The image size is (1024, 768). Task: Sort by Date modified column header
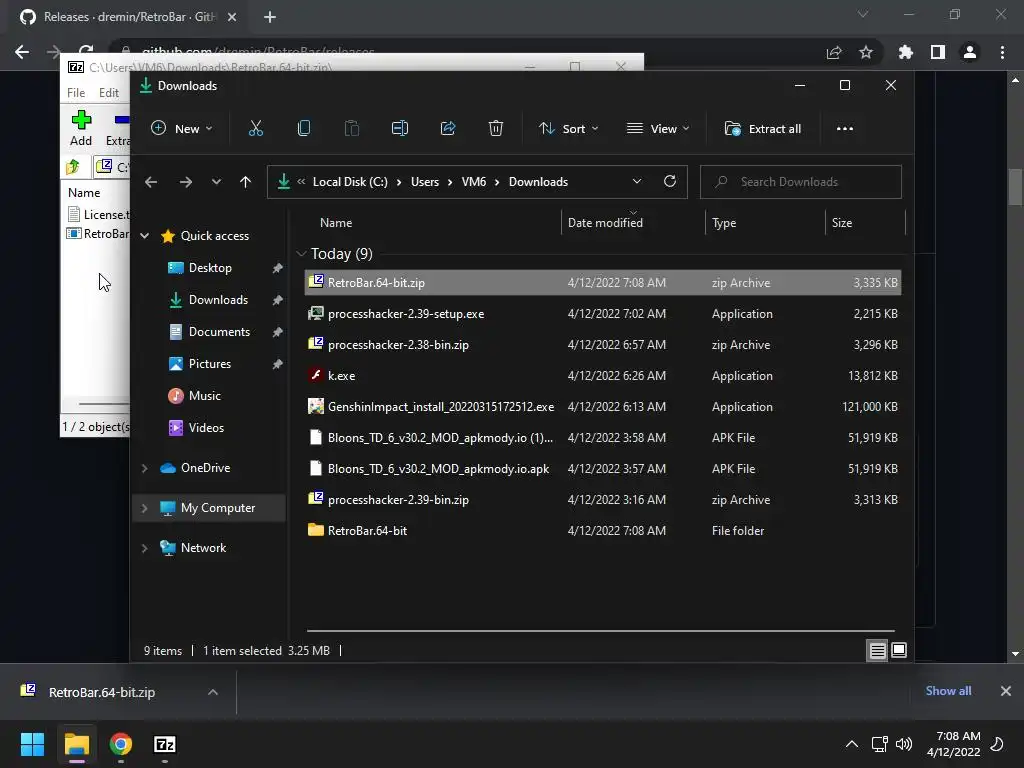click(x=605, y=223)
